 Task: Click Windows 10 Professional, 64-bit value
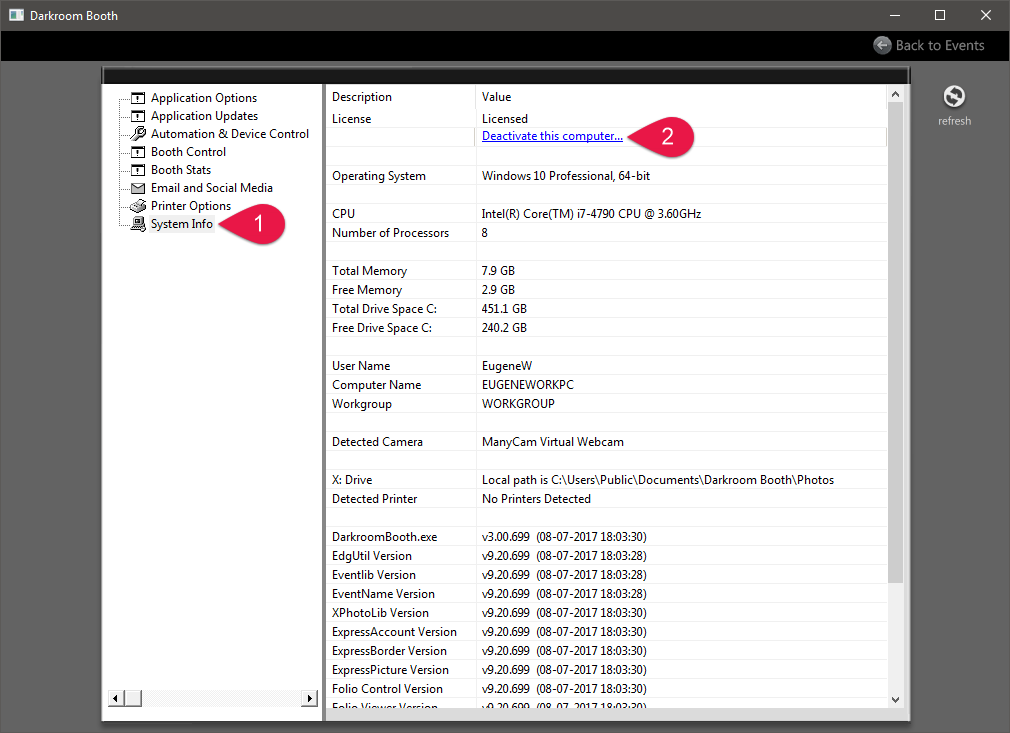coord(566,176)
